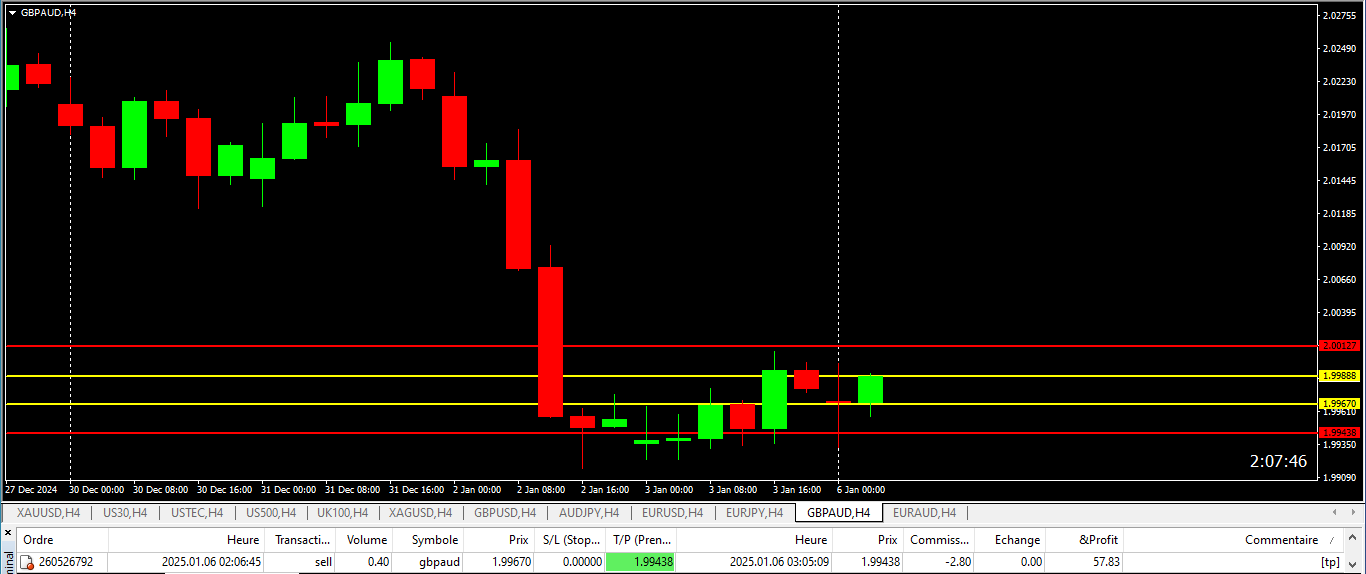1366x574 pixels.
Task: Click the S/L (Stop... column header
Action: (x=571, y=540)
